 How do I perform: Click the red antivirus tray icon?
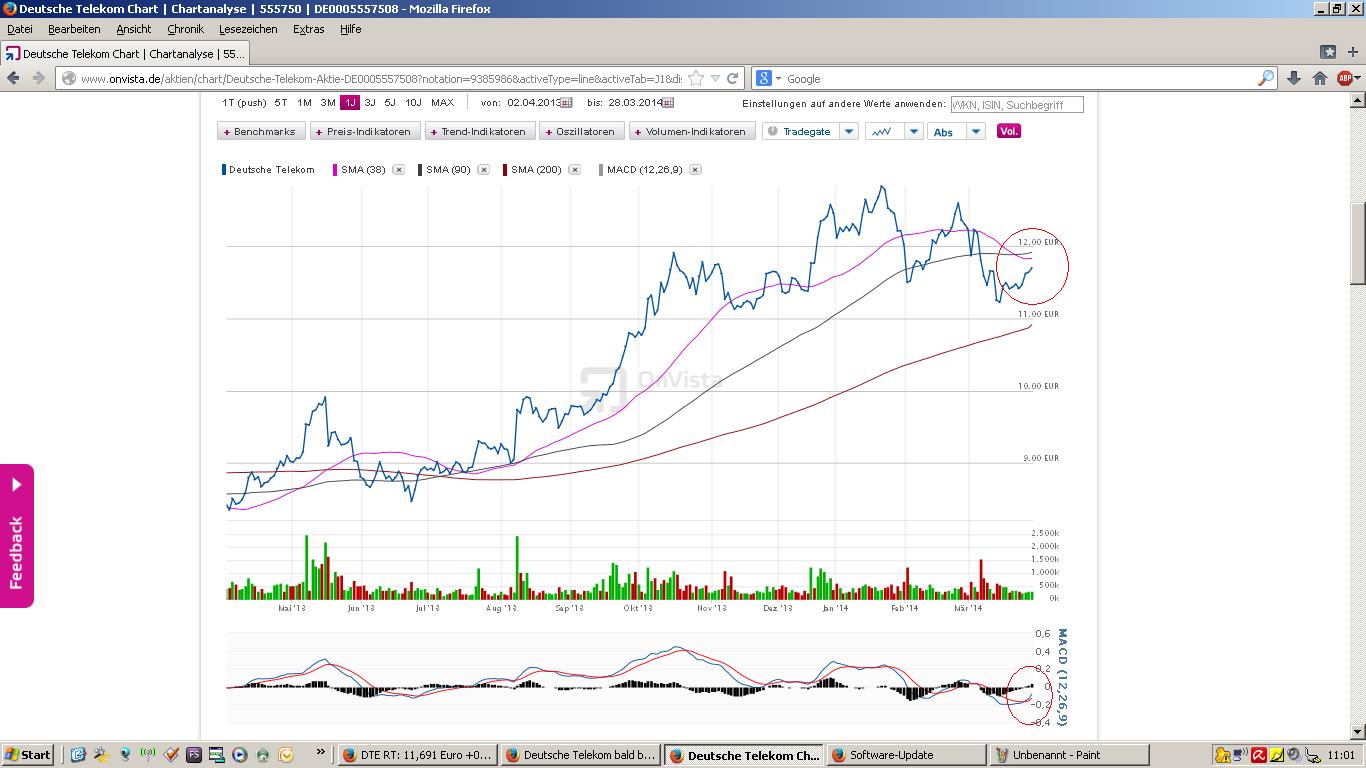coord(1259,756)
